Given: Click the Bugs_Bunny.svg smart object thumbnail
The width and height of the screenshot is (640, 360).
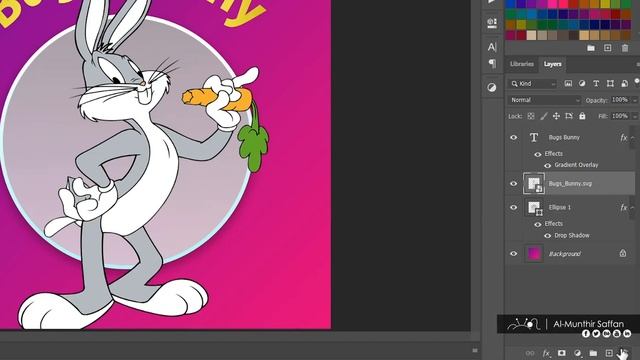Looking at the screenshot, I should pyautogui.click(x=534, y=184).
